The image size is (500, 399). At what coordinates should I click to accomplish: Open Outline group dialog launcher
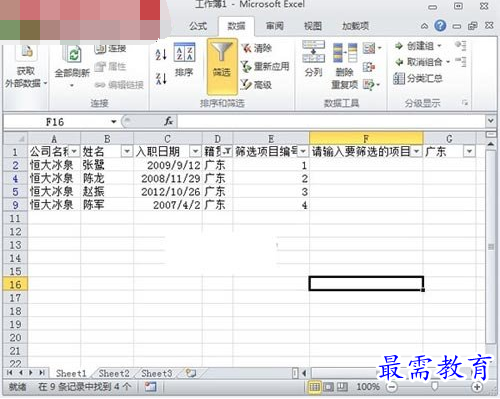[x=465, y=103]
